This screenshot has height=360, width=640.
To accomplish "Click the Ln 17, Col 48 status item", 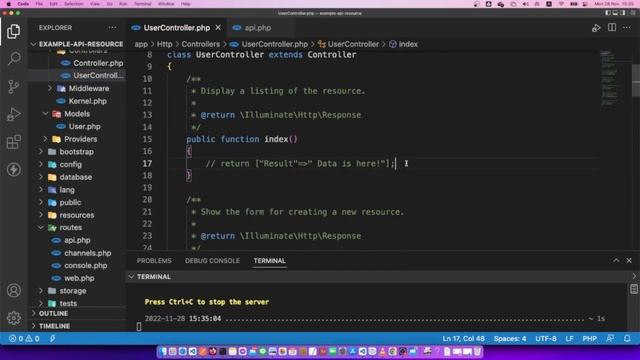I will 463,338.
